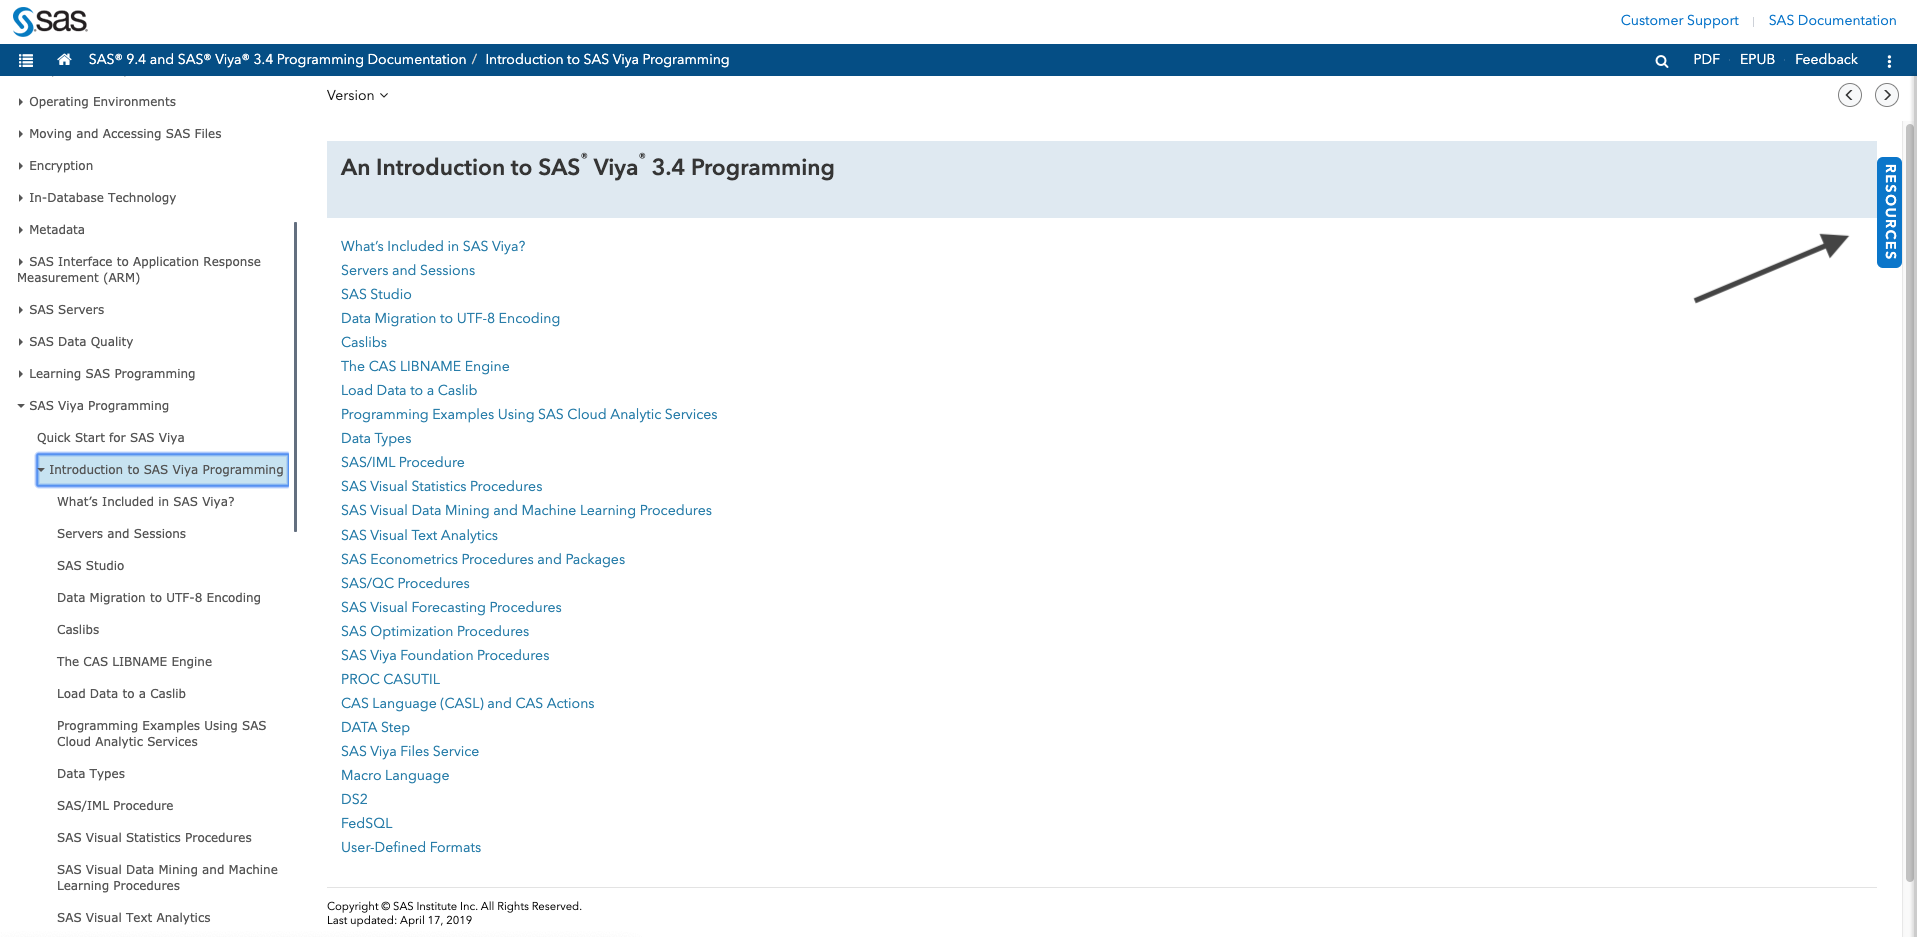The height and width of the screenshot is (937, 1917).
Task: Open the more options kebab menu
Action: pos(1889,61)
